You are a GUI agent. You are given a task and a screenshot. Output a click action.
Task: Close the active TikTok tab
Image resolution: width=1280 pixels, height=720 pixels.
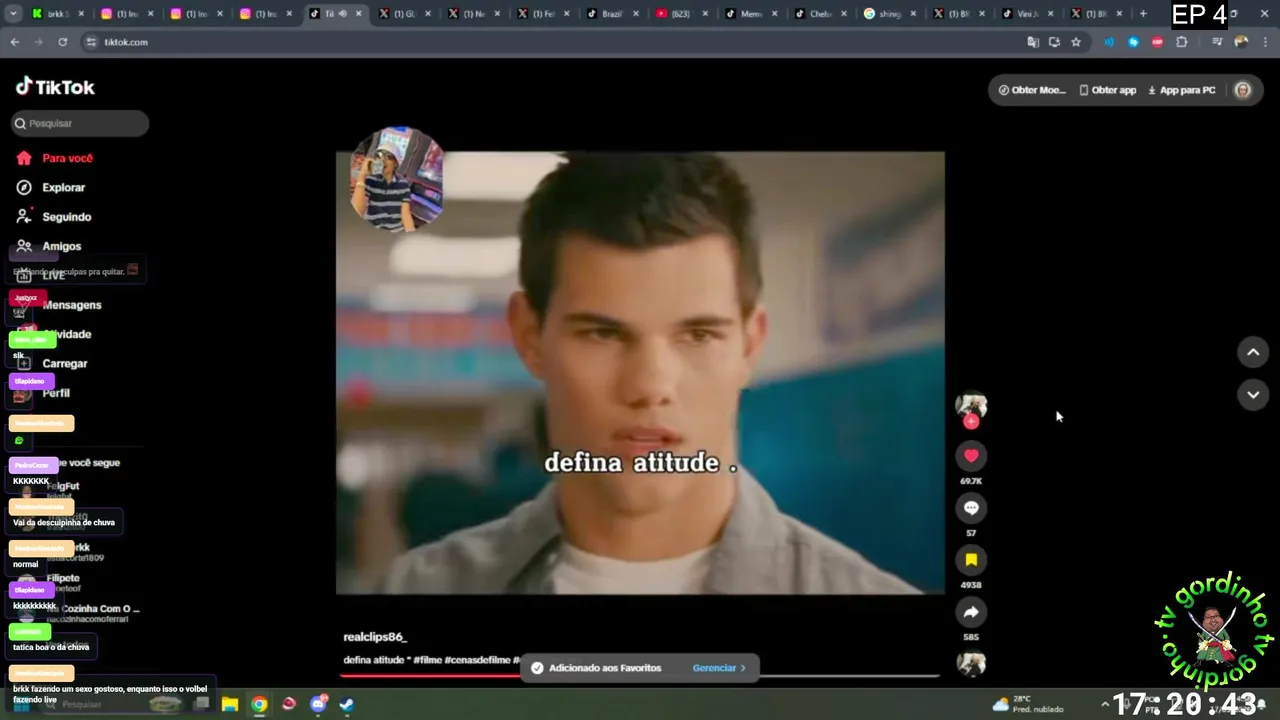click(358, 14)
